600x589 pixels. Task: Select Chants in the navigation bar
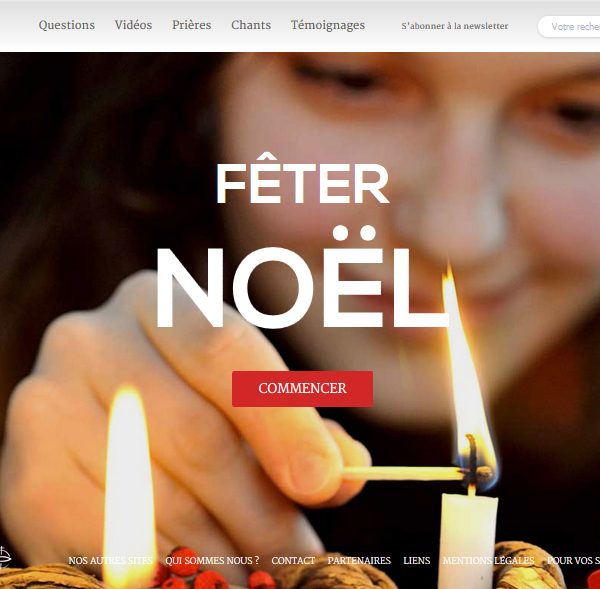(251, 25)
